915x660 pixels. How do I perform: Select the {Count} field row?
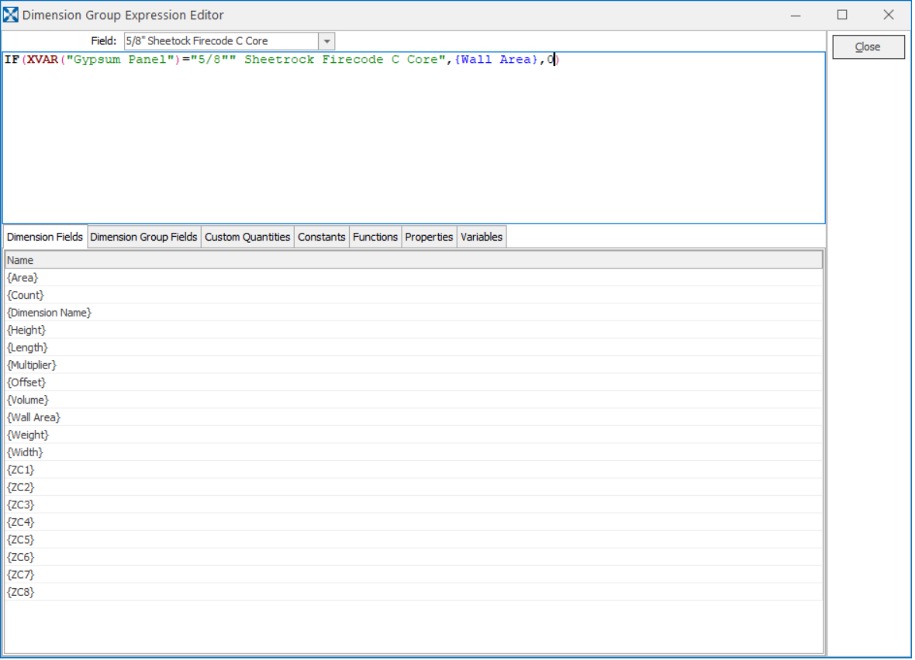[x=414, y=295]
